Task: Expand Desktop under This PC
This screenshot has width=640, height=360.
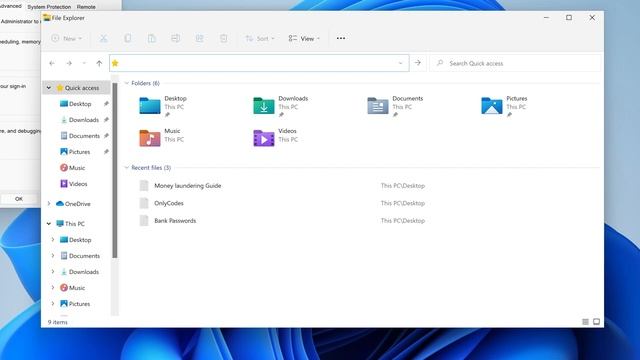Action: click(x=53, y=240)
